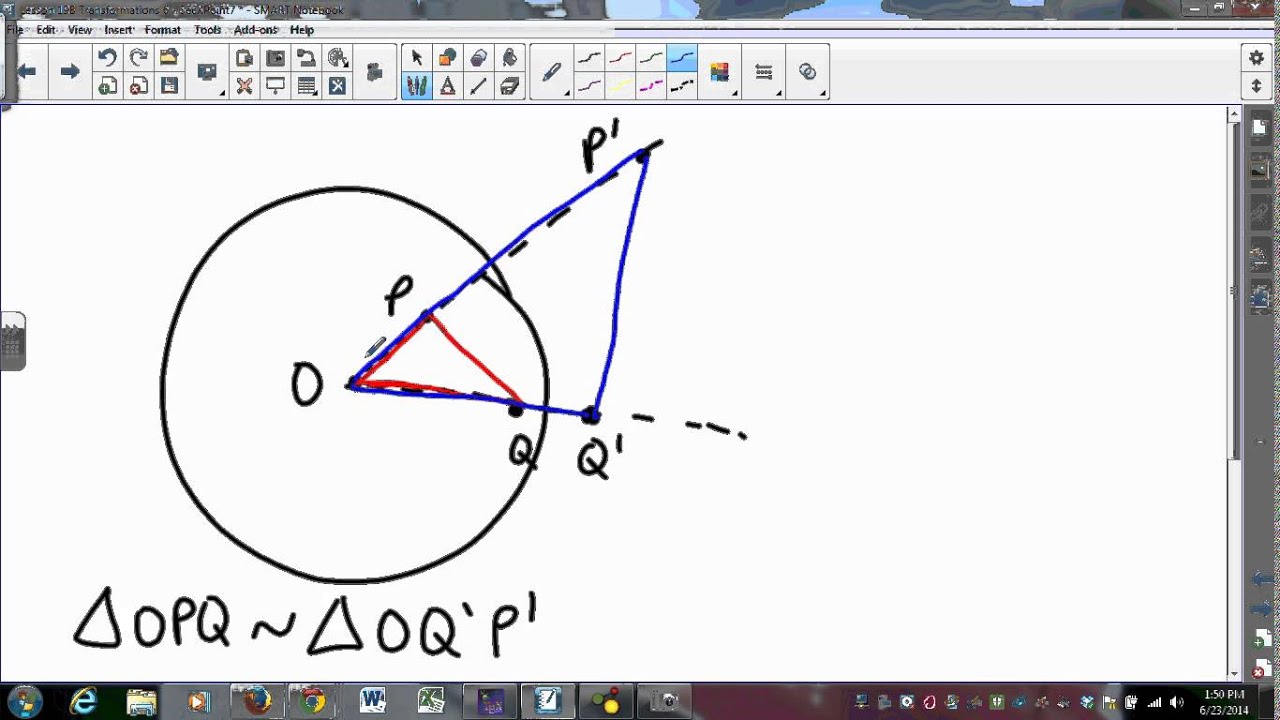The image size is (1280, 720).
Task: Choose the red solid pen style
Action: 621,58
